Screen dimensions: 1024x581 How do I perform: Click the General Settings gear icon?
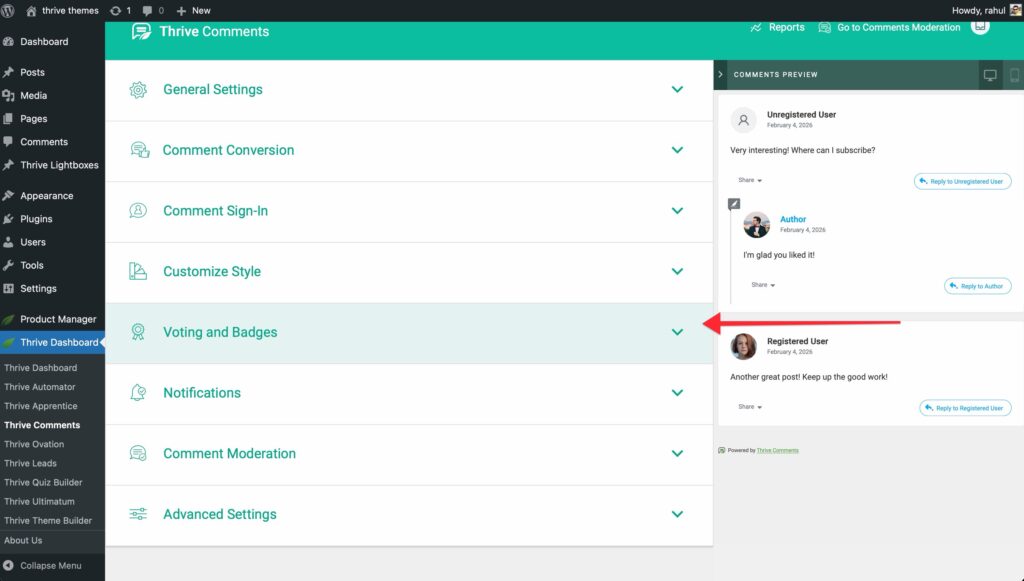coord(138,90)
